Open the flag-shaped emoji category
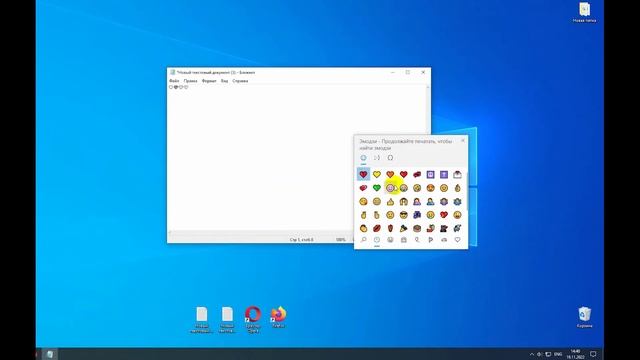Image resolution: width=640 pixels, height=360 pixels. 431,240
